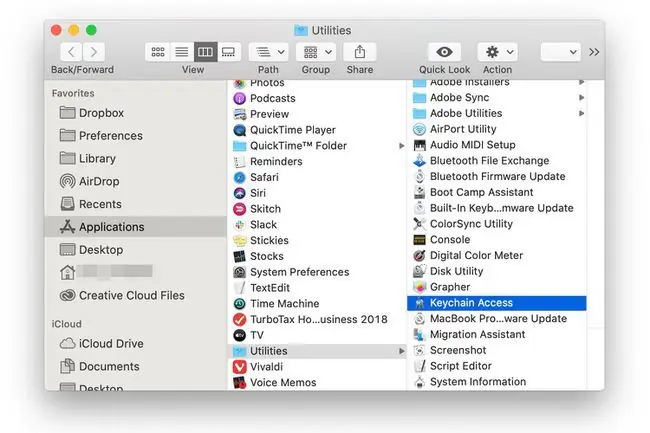Select TurboTax Ho...usiness 2018
This screenshot has width=650, height=433.
(x=317, y=319)
